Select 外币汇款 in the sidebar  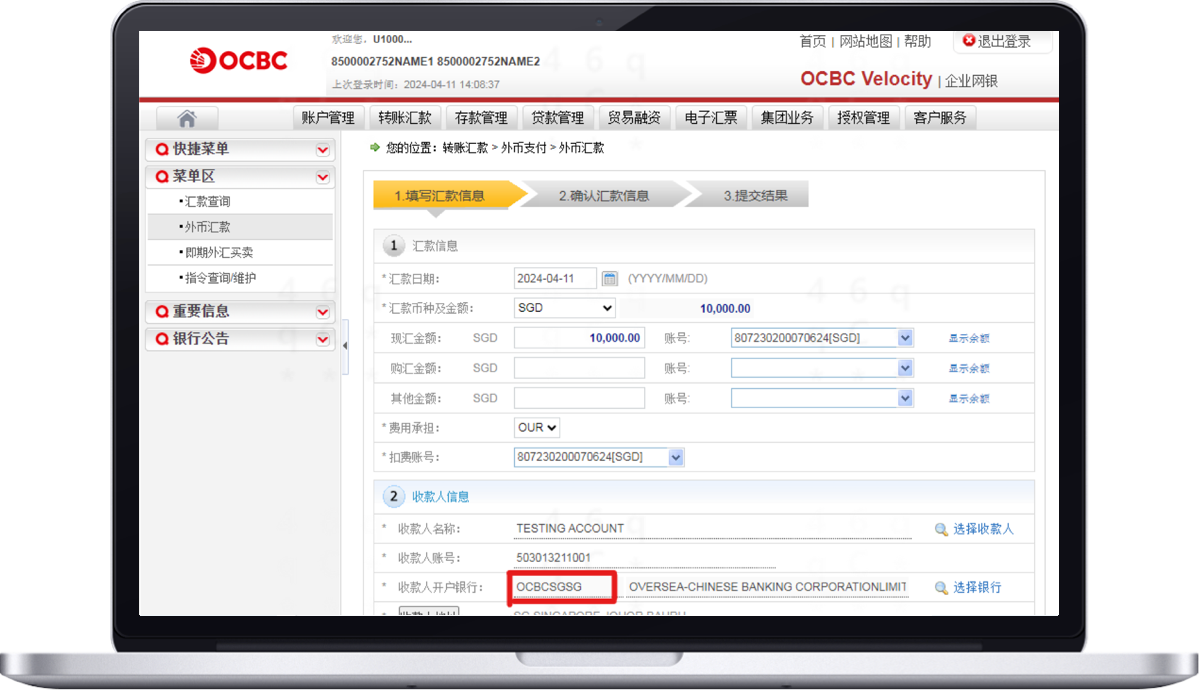(240, 227)
